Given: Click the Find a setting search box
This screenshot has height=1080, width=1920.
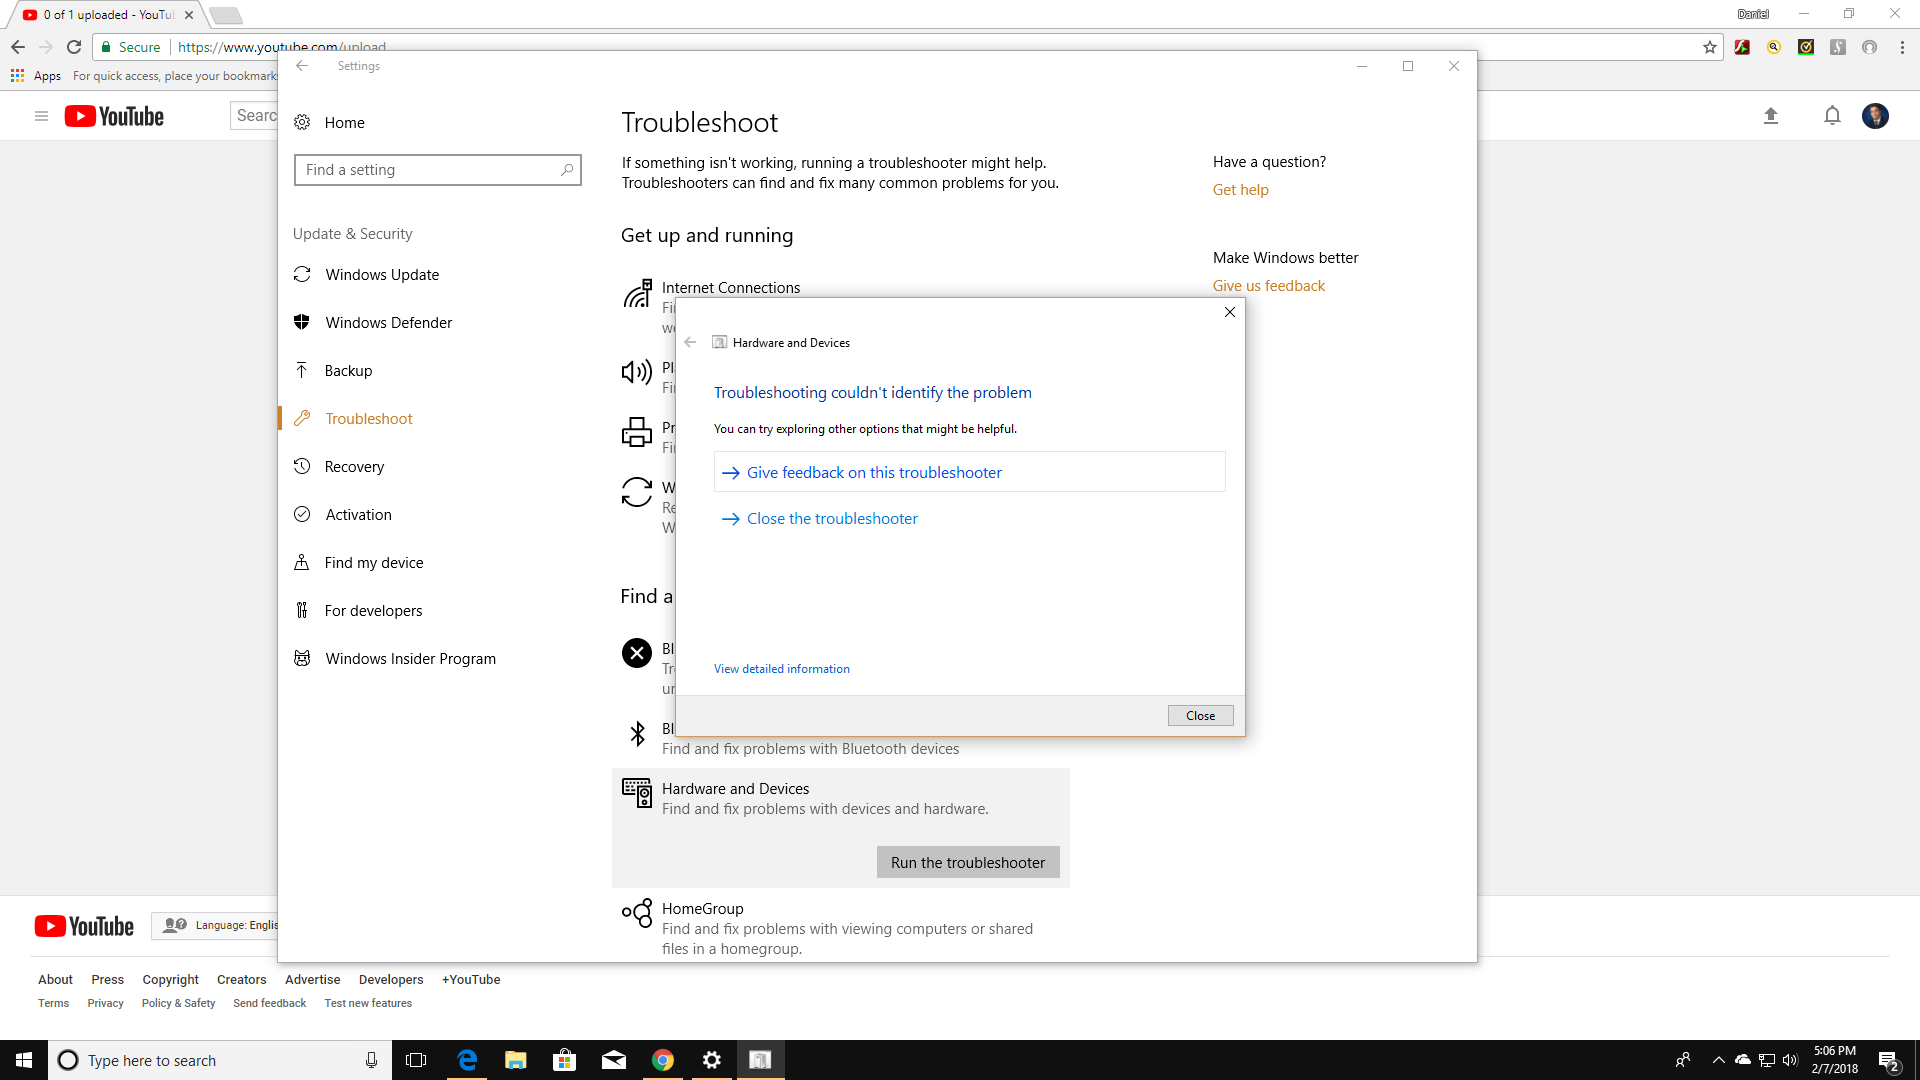Looking at the screenshot, I should tap(430, 170).
